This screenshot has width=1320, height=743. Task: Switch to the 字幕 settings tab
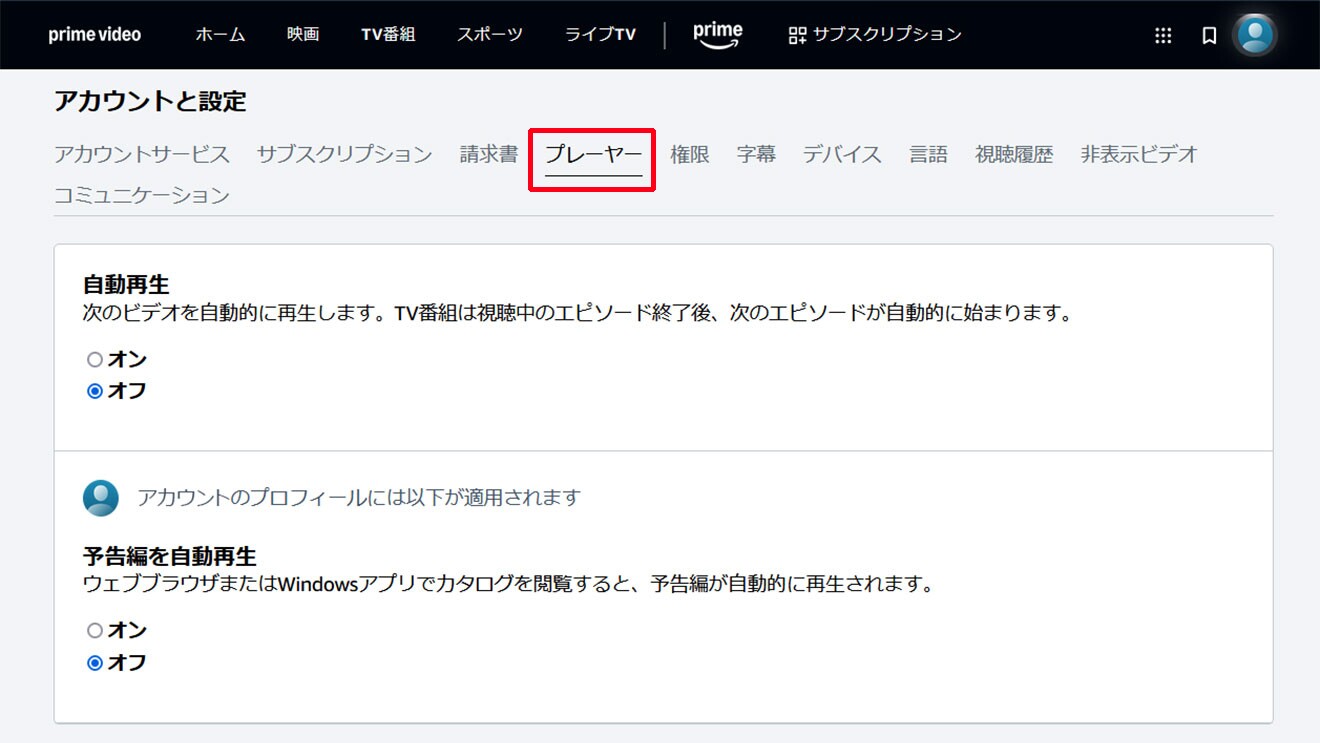tap(756, 155)
